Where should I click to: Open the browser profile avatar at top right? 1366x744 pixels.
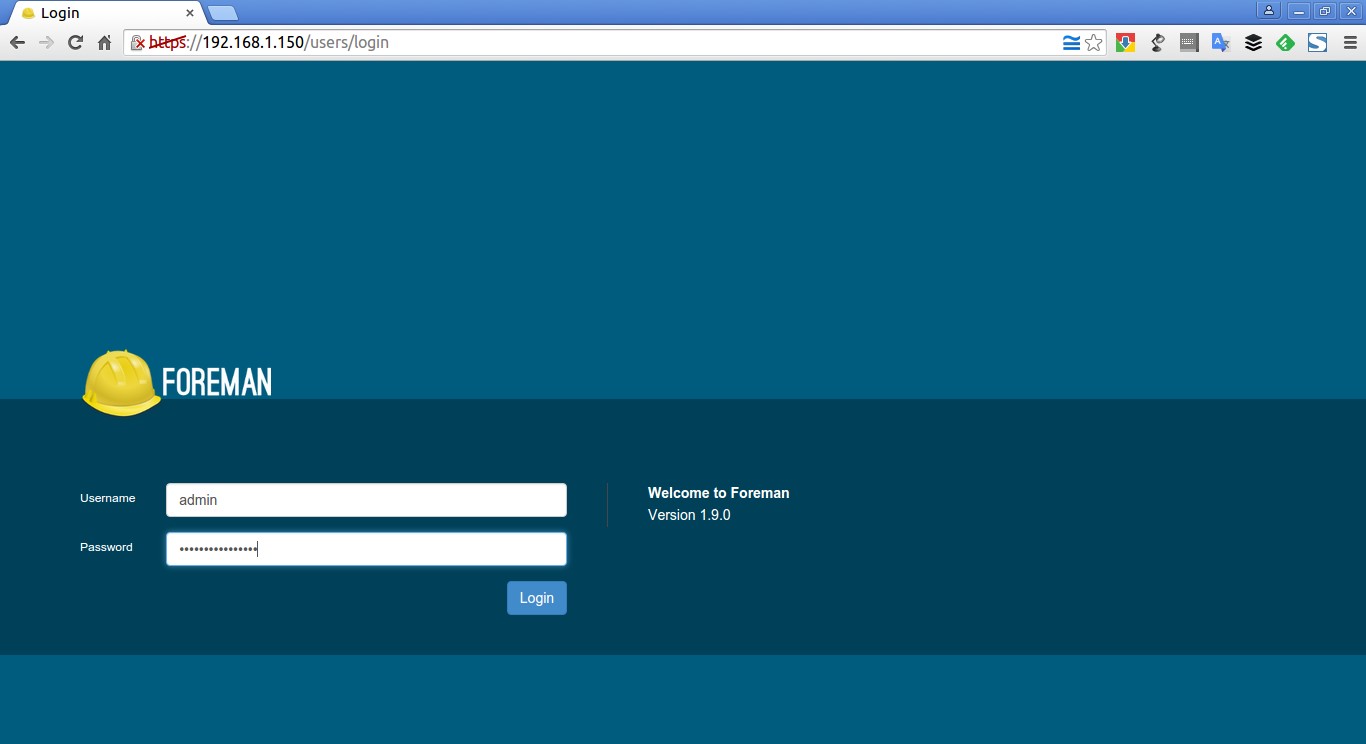click(x=1267, y=11)
